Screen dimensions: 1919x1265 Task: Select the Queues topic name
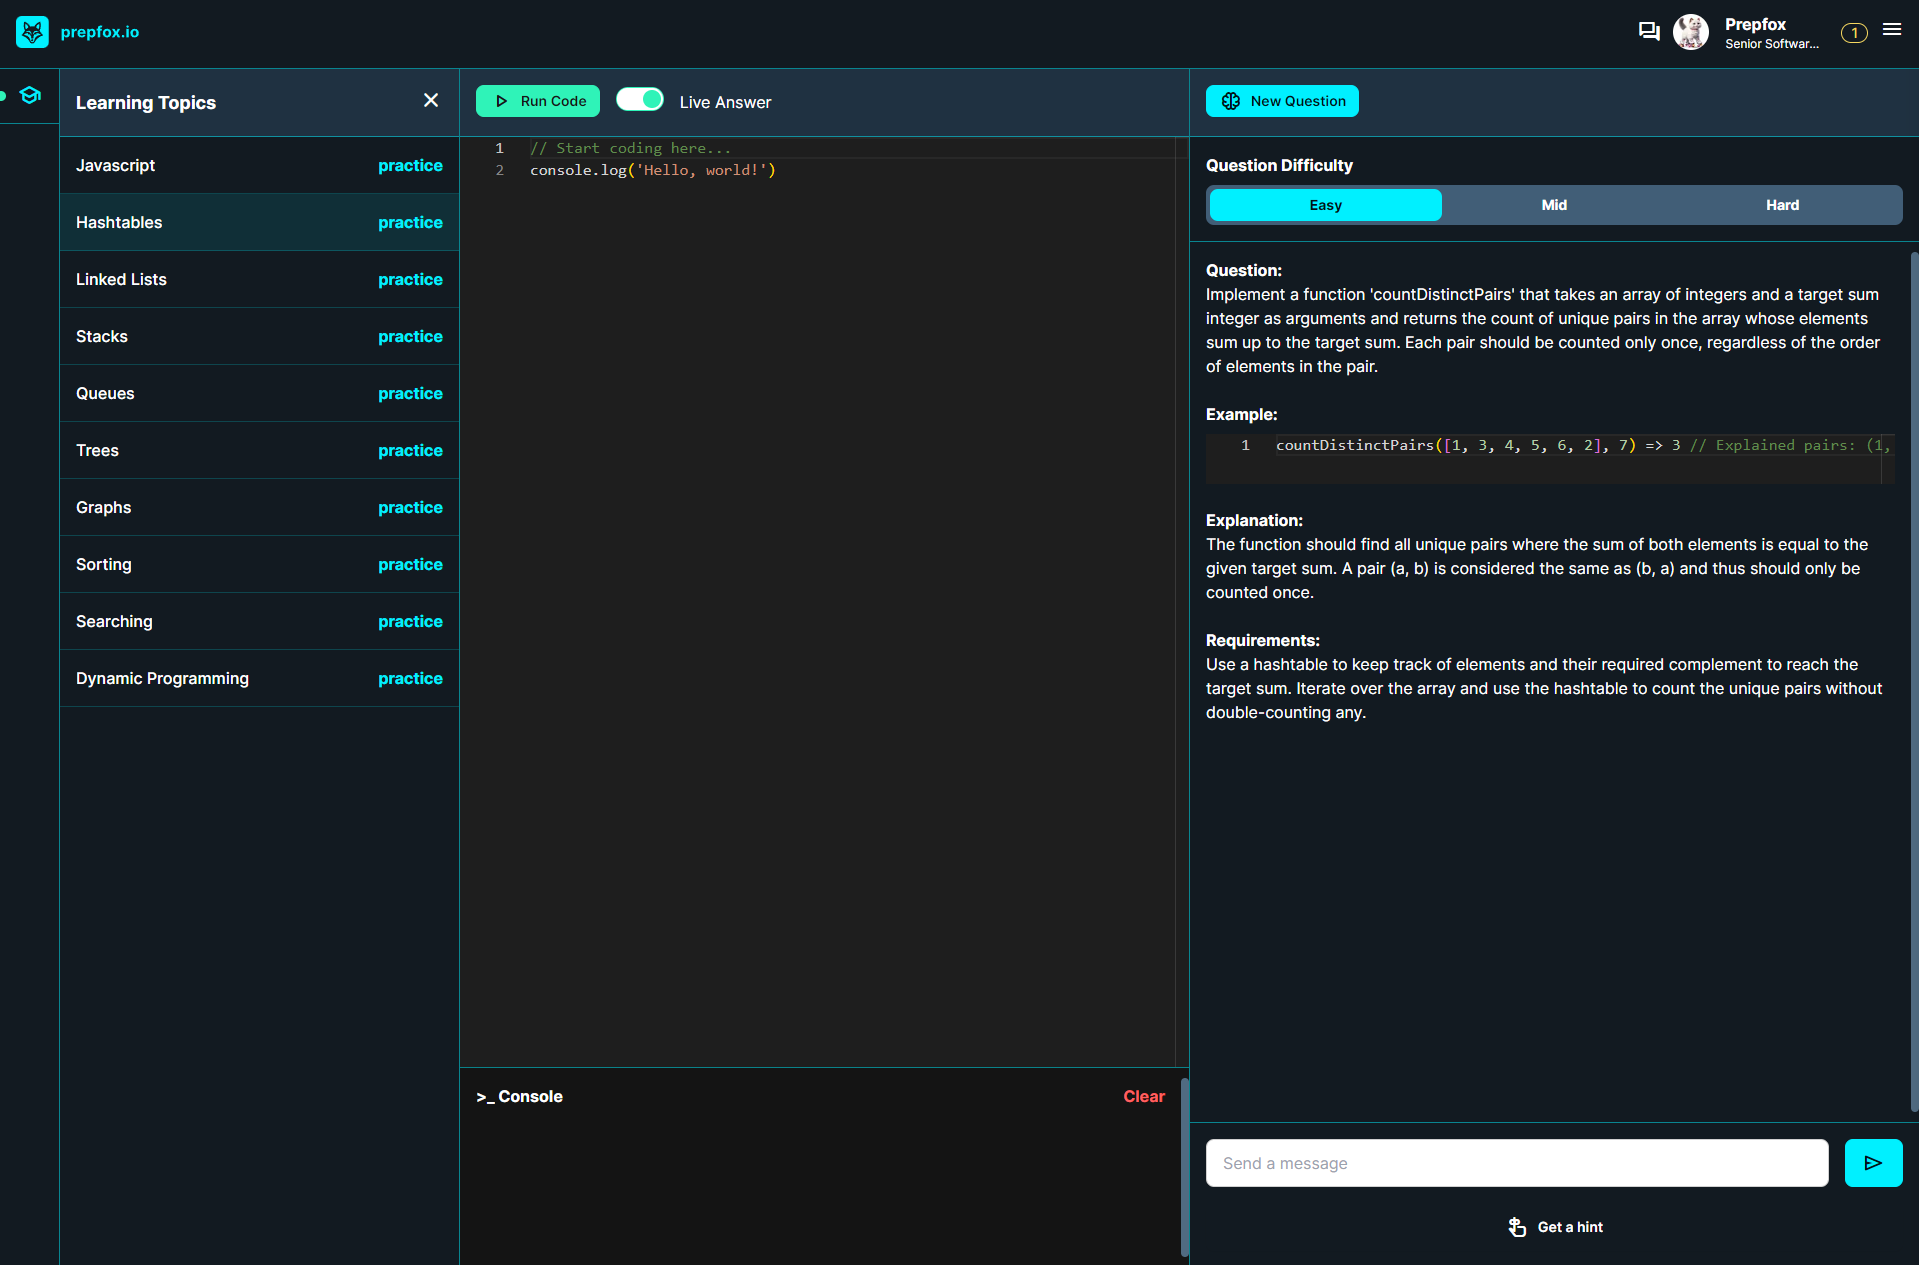[x=105, y=394]
